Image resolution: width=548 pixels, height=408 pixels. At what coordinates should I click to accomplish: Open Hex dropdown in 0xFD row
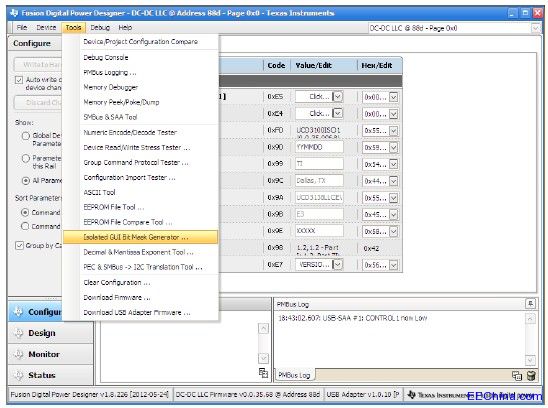[394, 131]
